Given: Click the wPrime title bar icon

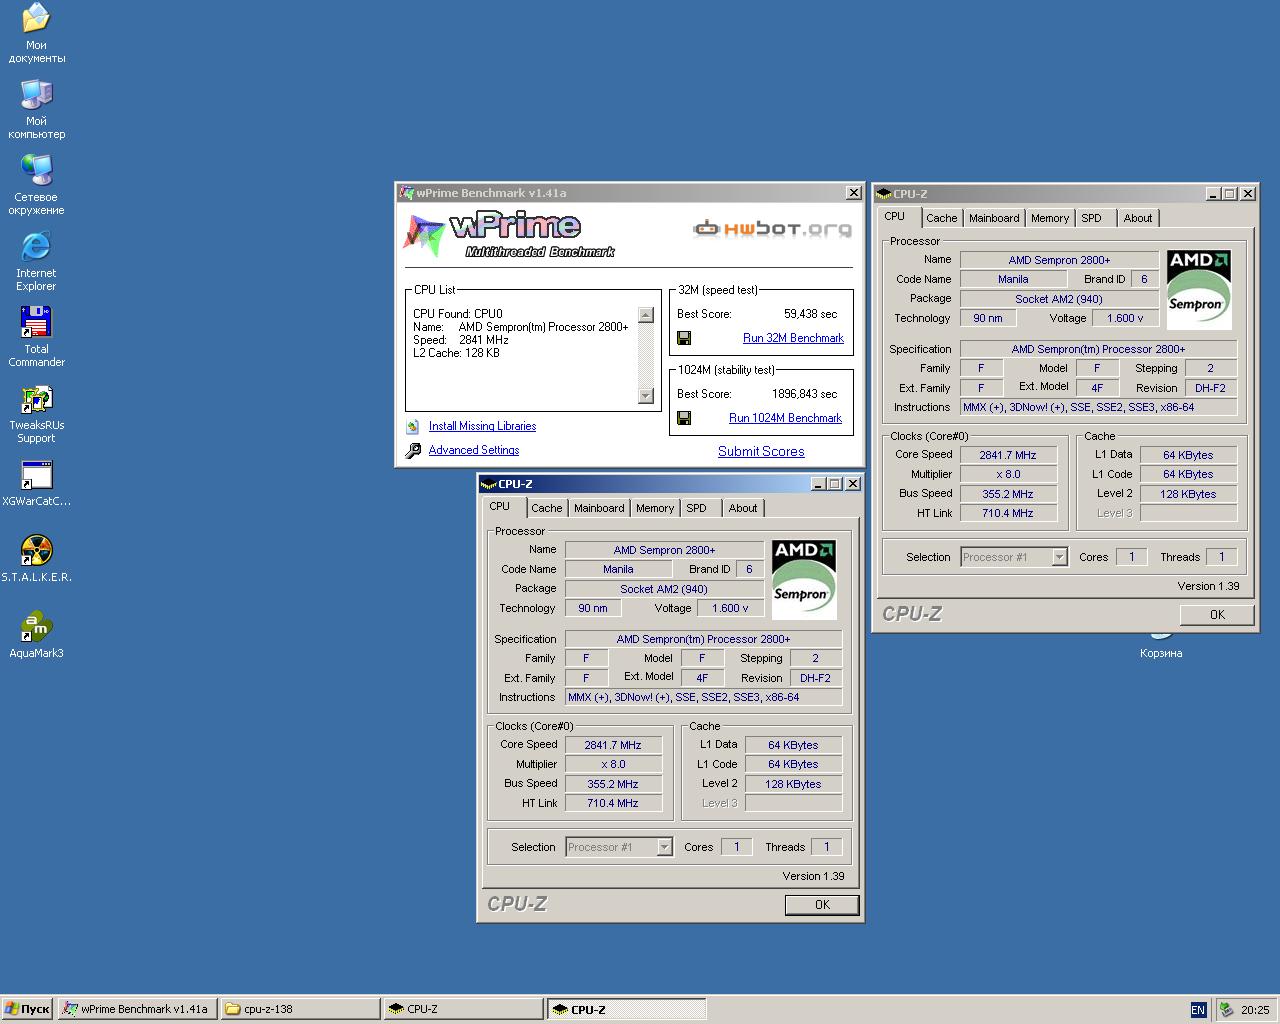Looking at the screenshot, I should [406, 193].
